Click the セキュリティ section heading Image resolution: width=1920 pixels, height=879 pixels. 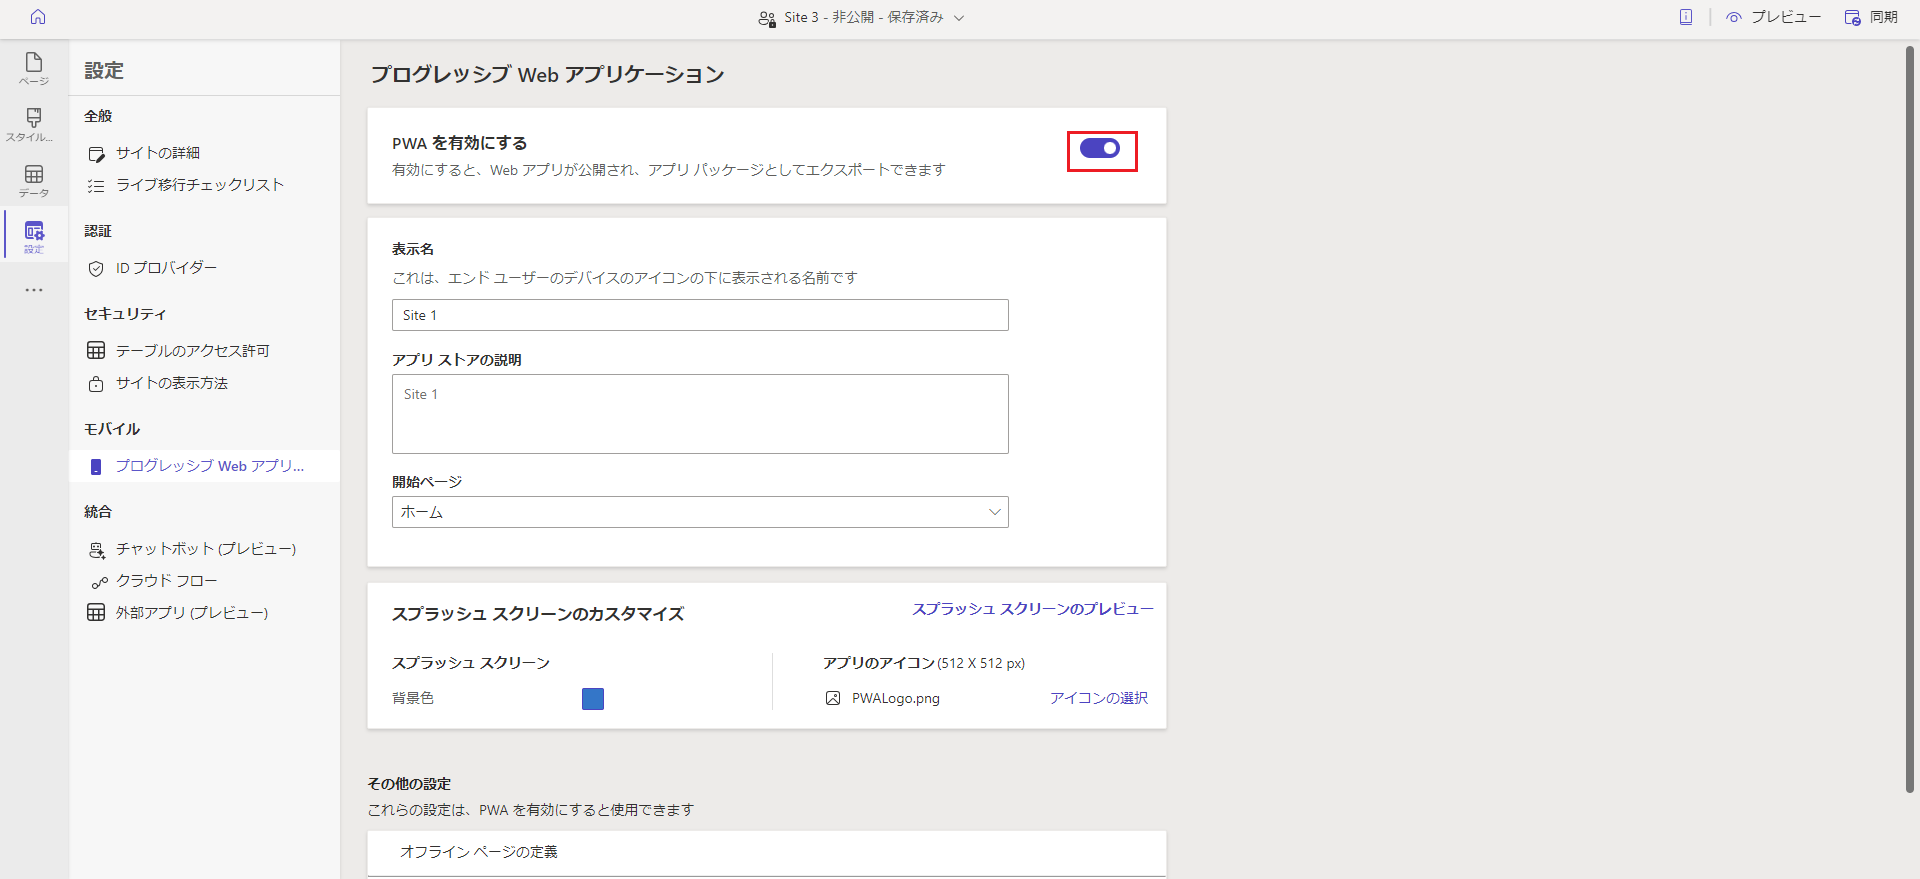[x=125, y=314]
